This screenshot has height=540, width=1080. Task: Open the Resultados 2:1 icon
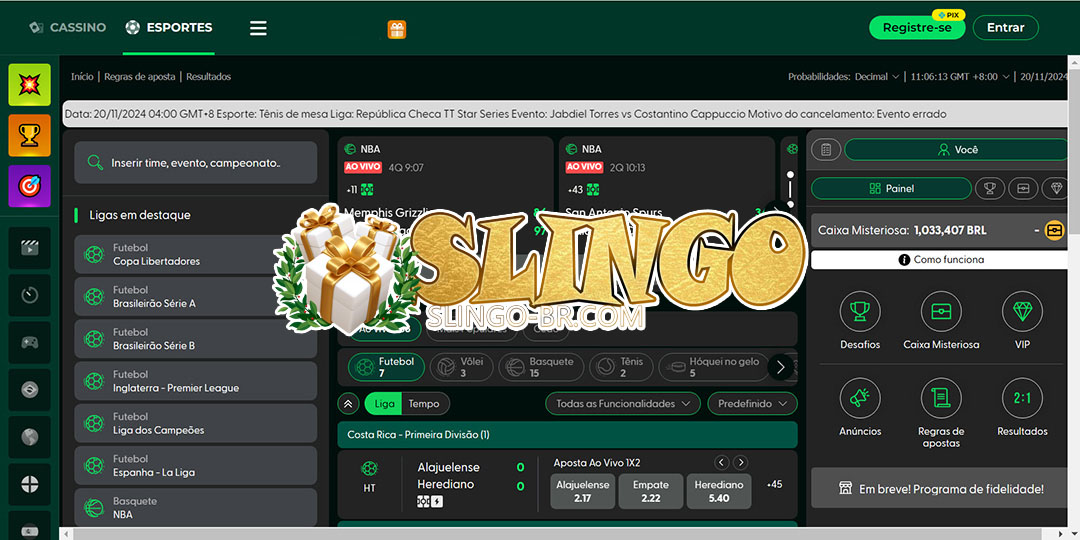click(1023, 398)
